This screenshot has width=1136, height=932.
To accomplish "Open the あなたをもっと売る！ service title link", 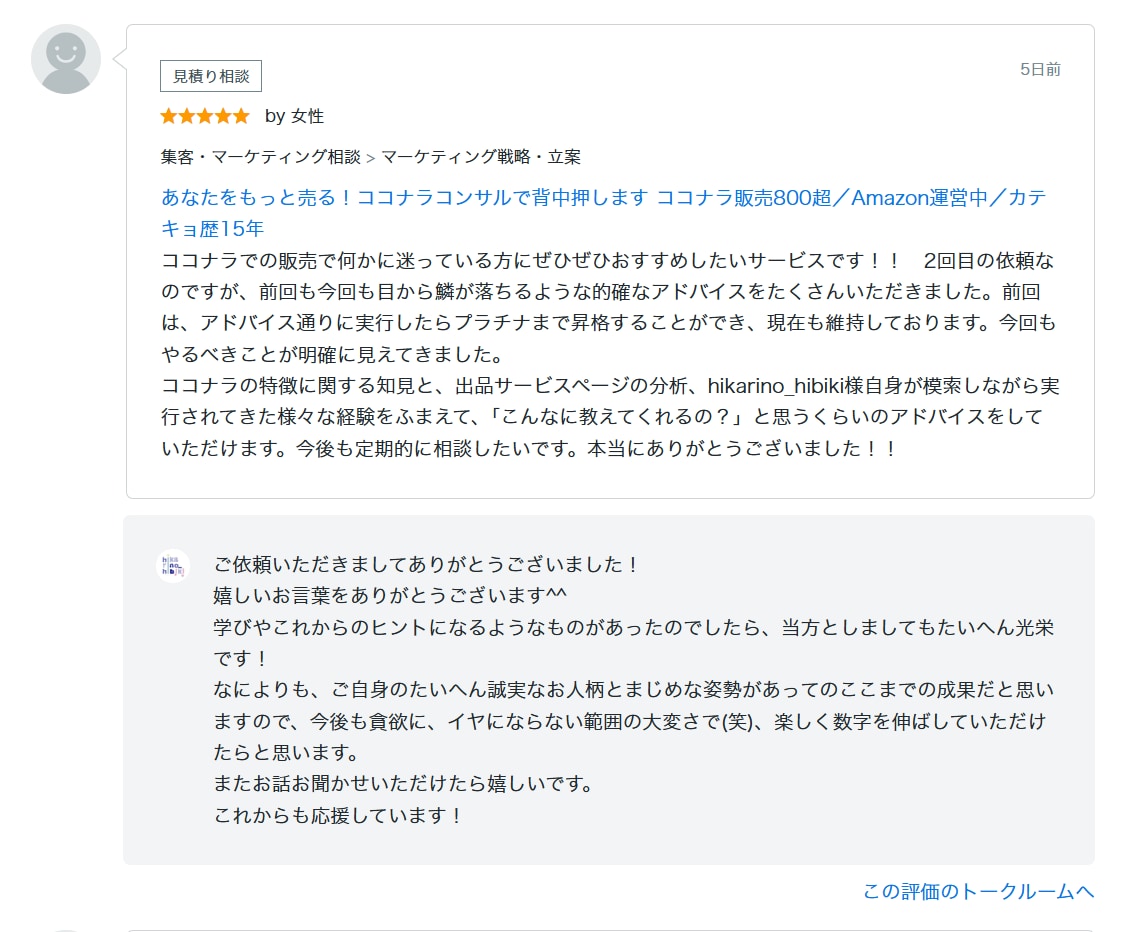I will click(604, 213).
